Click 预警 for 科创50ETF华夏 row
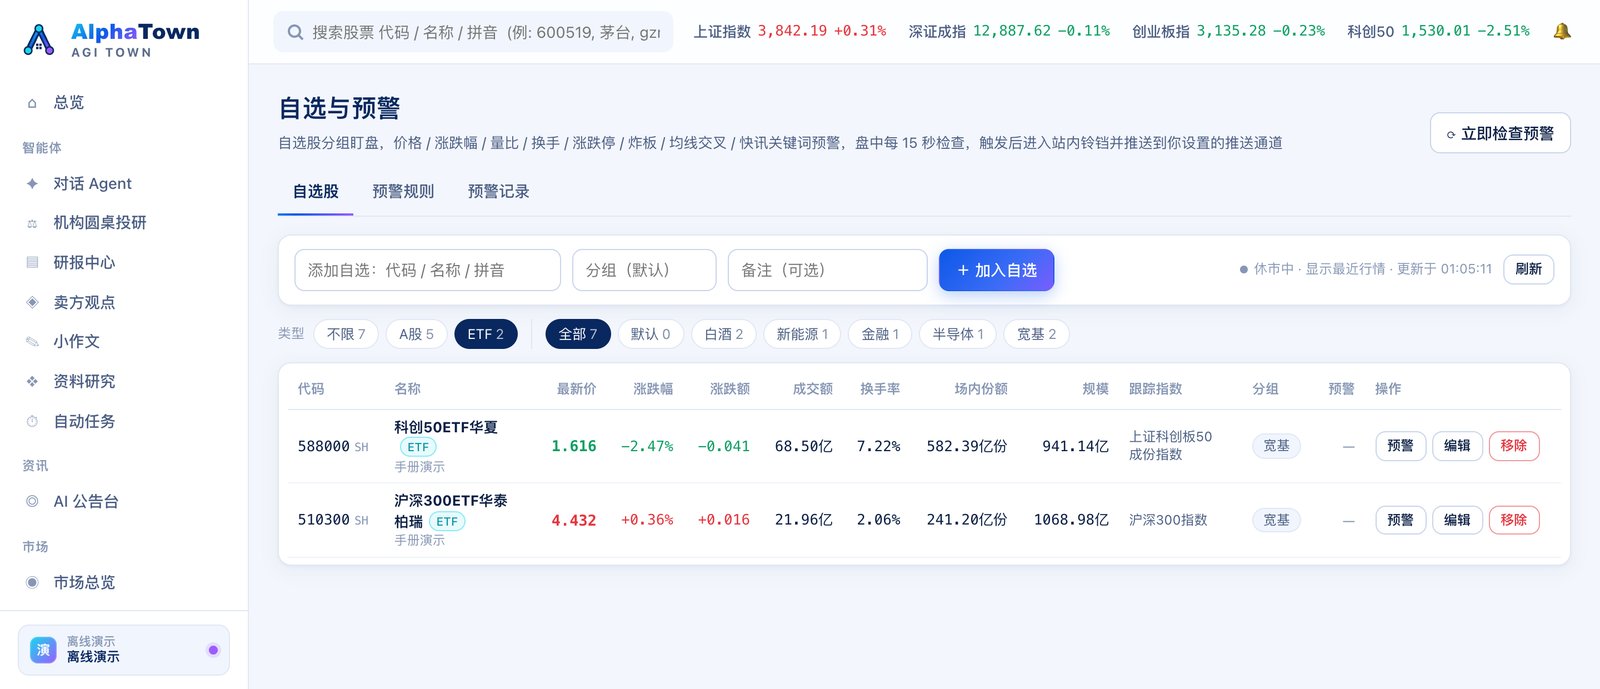The width and height of the screenshot is (1600, 689). tap(1400, 446)
